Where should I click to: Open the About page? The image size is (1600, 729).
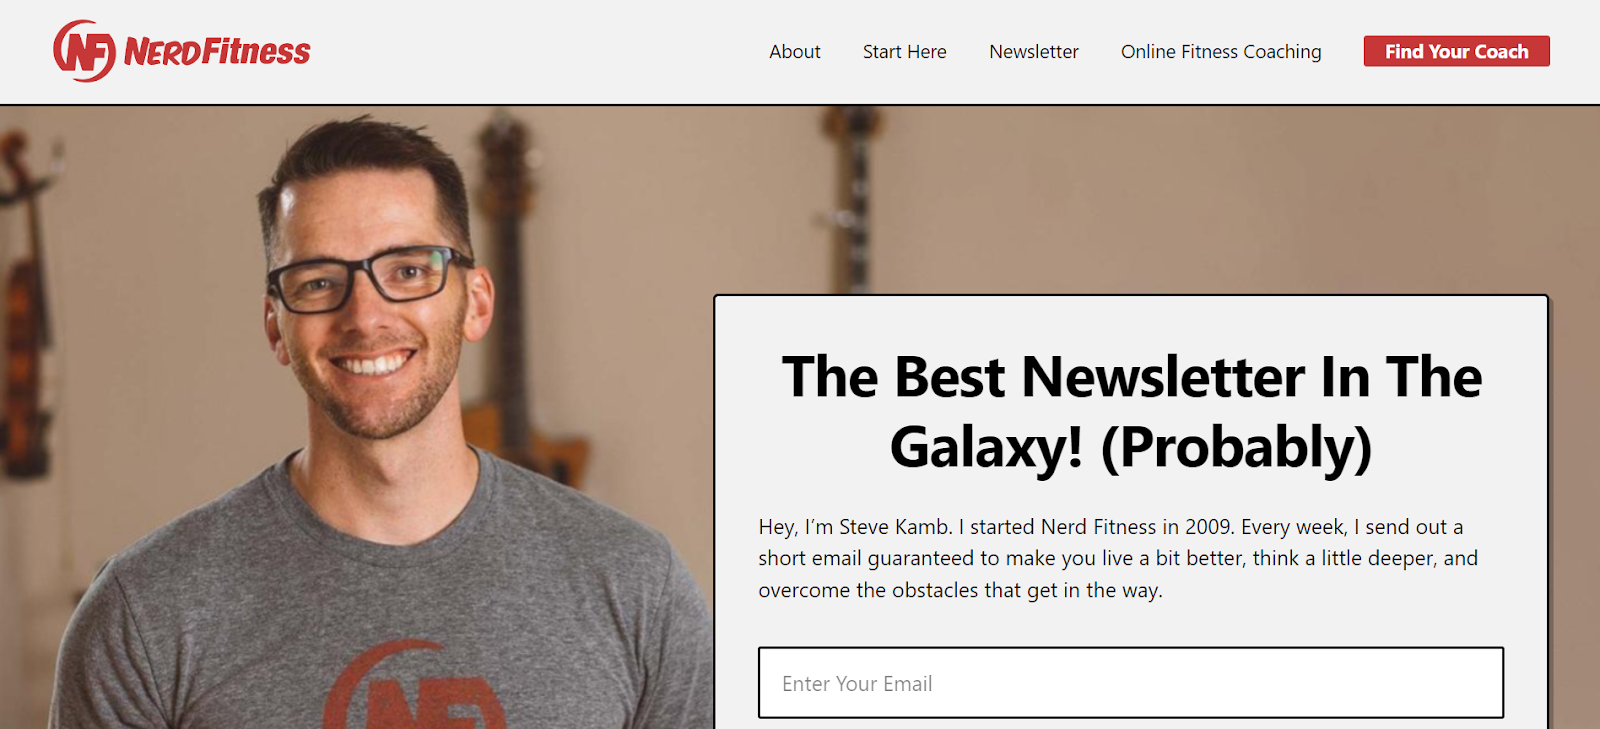(794, 52)
